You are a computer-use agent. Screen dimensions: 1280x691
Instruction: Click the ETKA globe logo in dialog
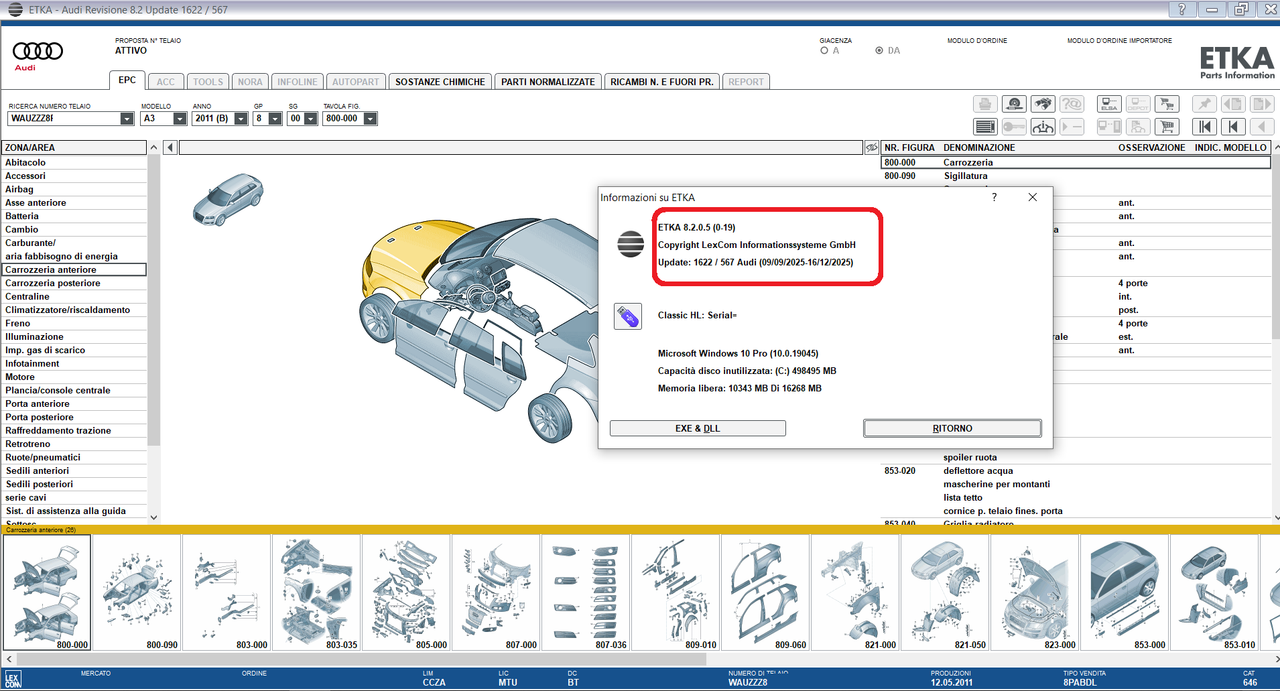pos(630,243)
